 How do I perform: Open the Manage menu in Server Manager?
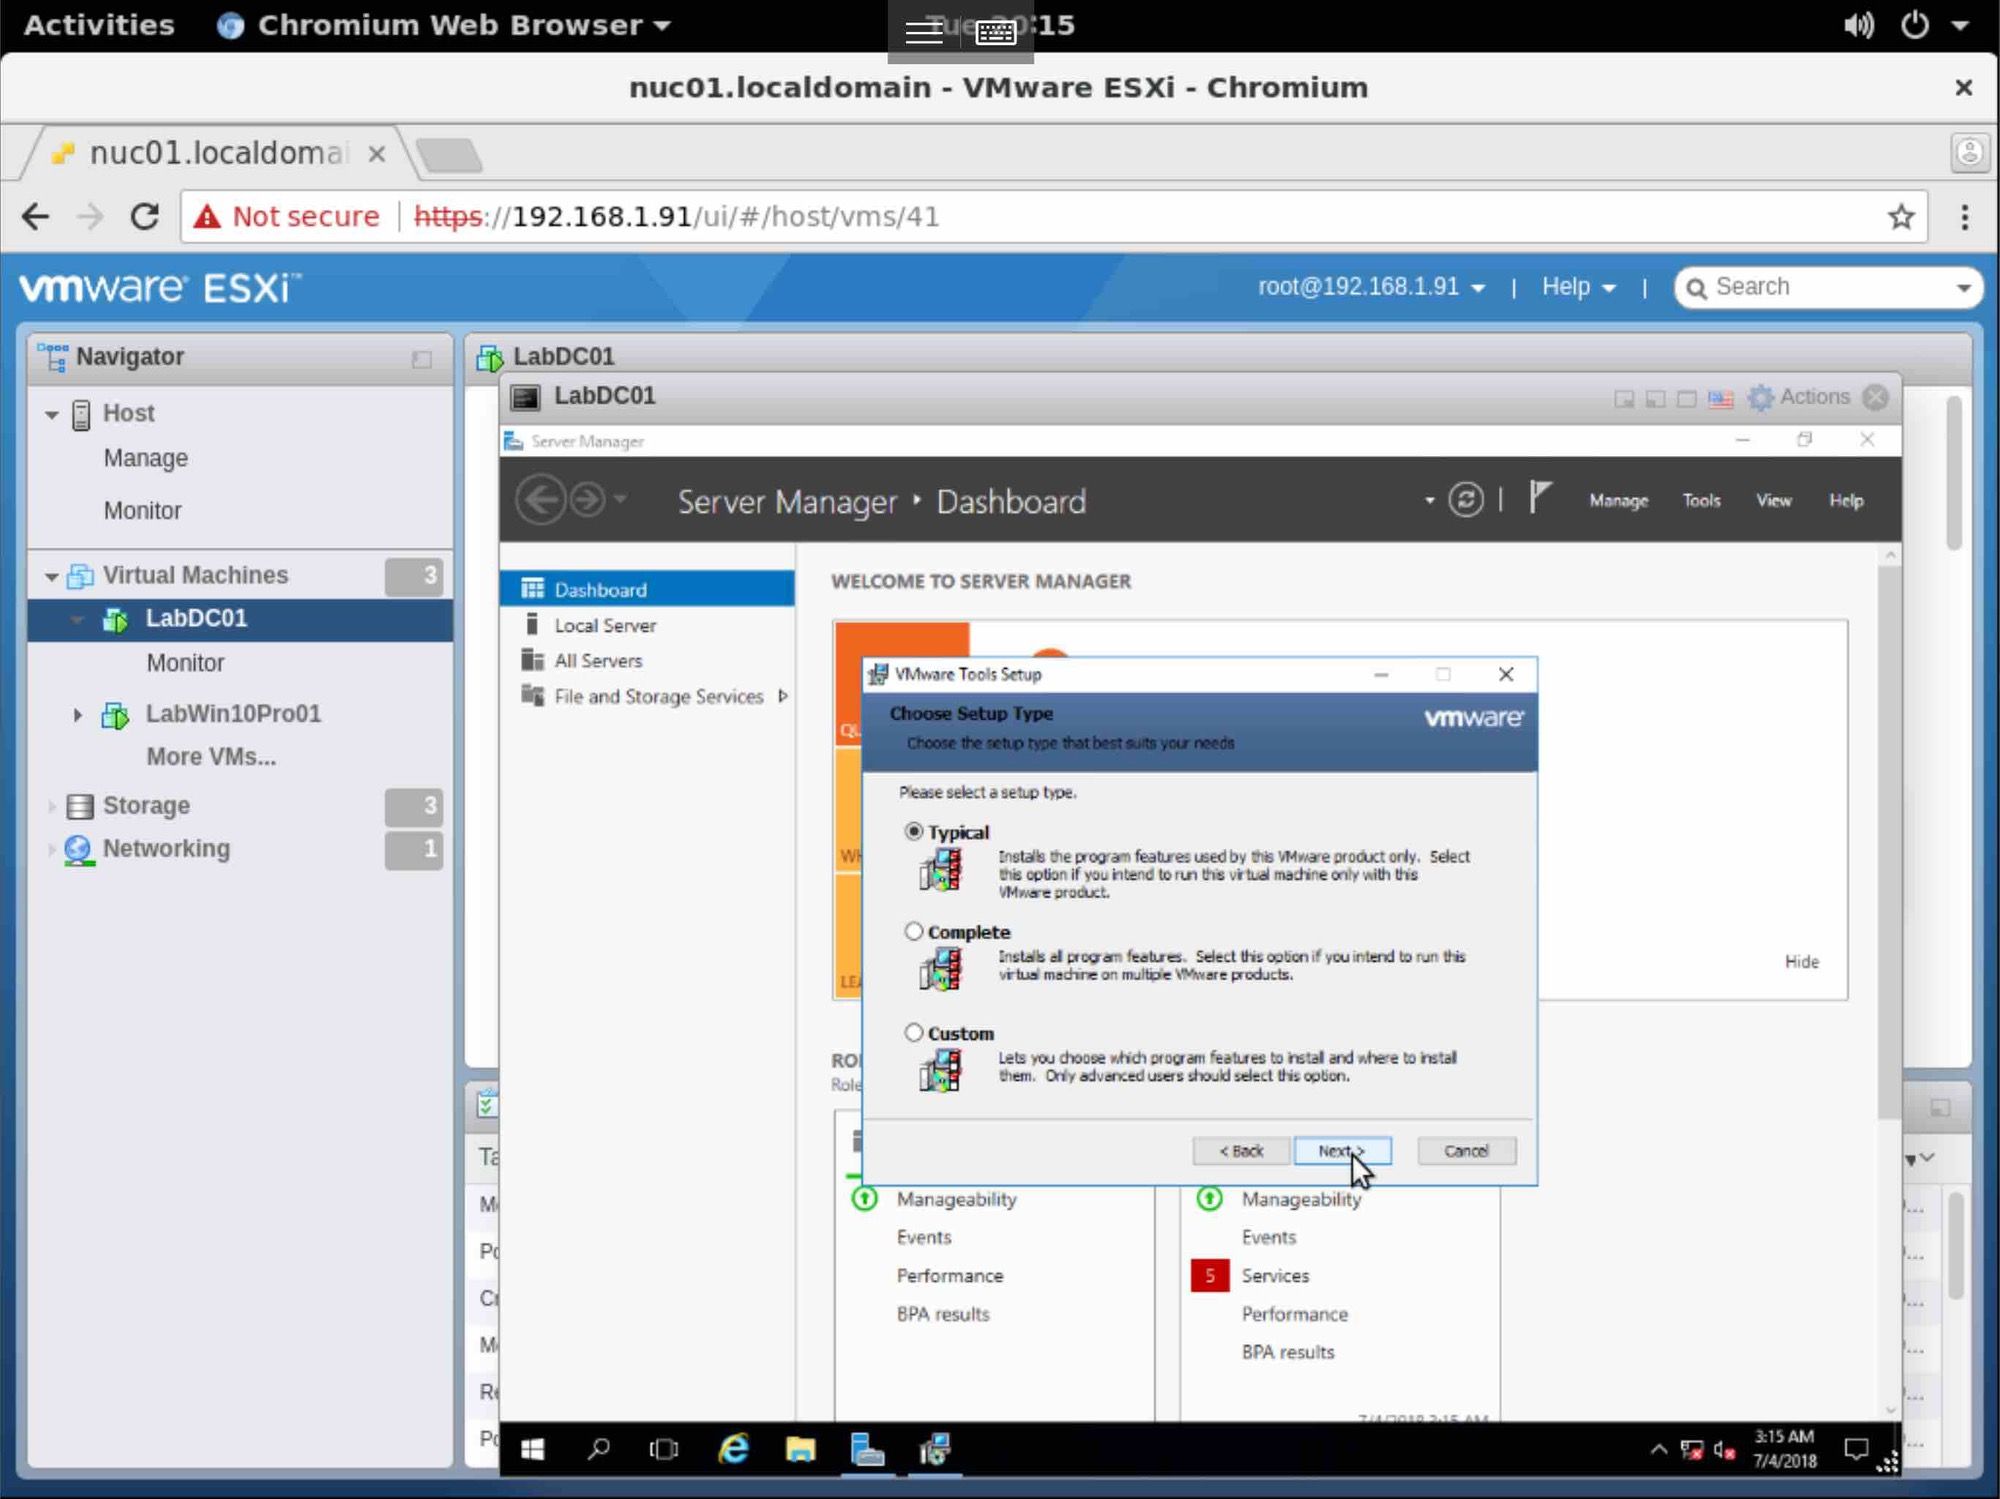click(1618, 501)
